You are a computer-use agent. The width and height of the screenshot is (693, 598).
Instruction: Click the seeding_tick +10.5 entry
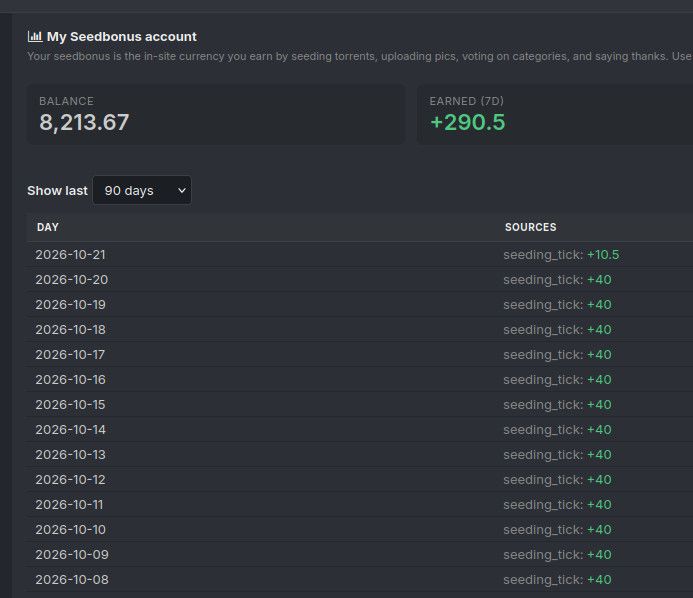561,255
